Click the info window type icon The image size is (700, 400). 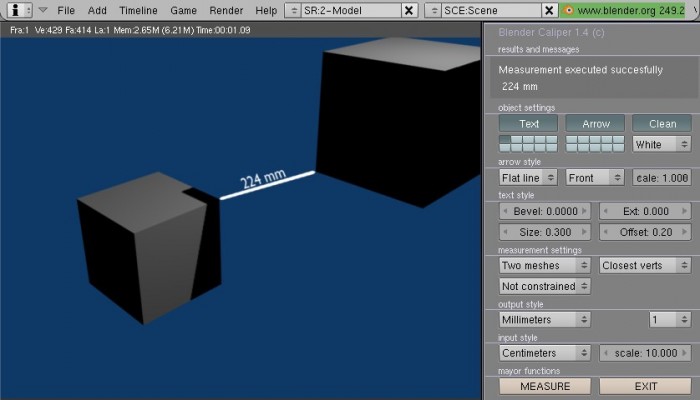[x=14, y=9]
